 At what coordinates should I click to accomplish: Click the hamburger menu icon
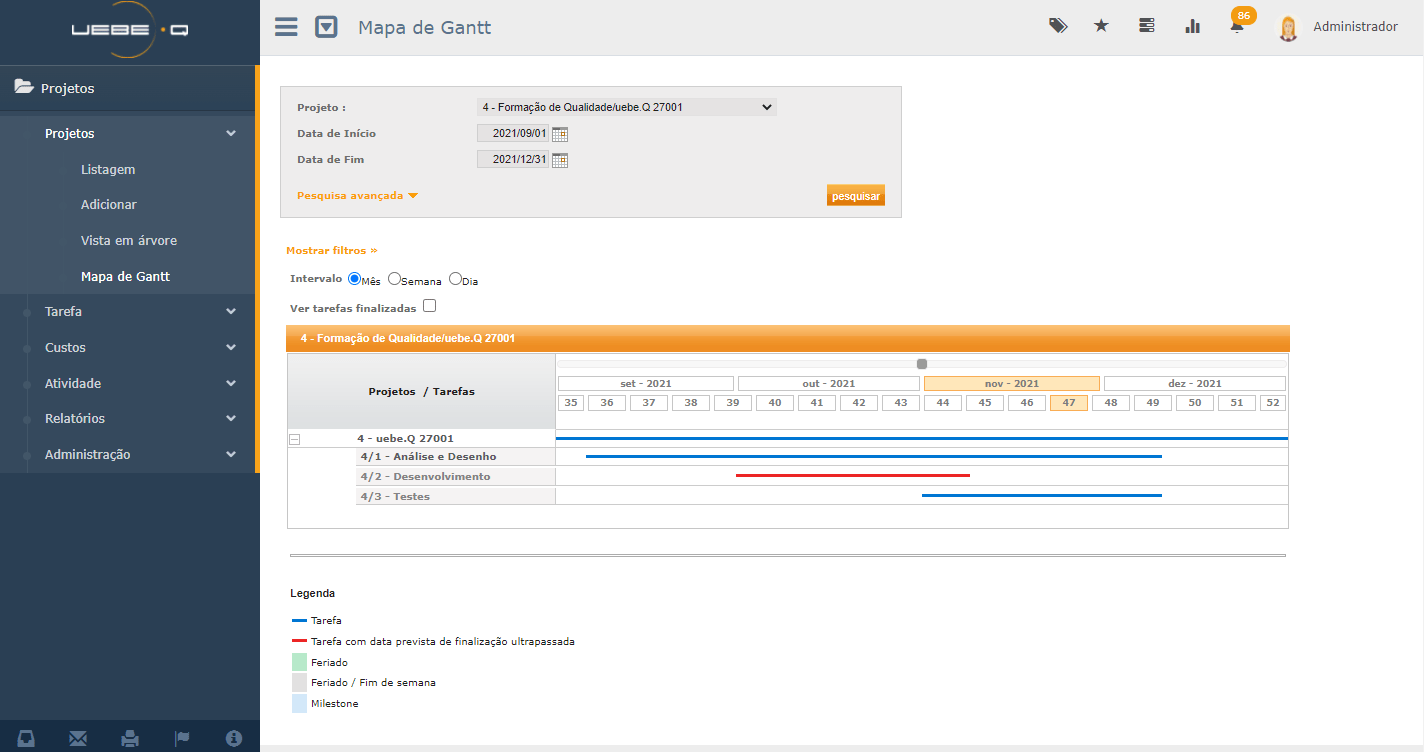click(286, 27)
